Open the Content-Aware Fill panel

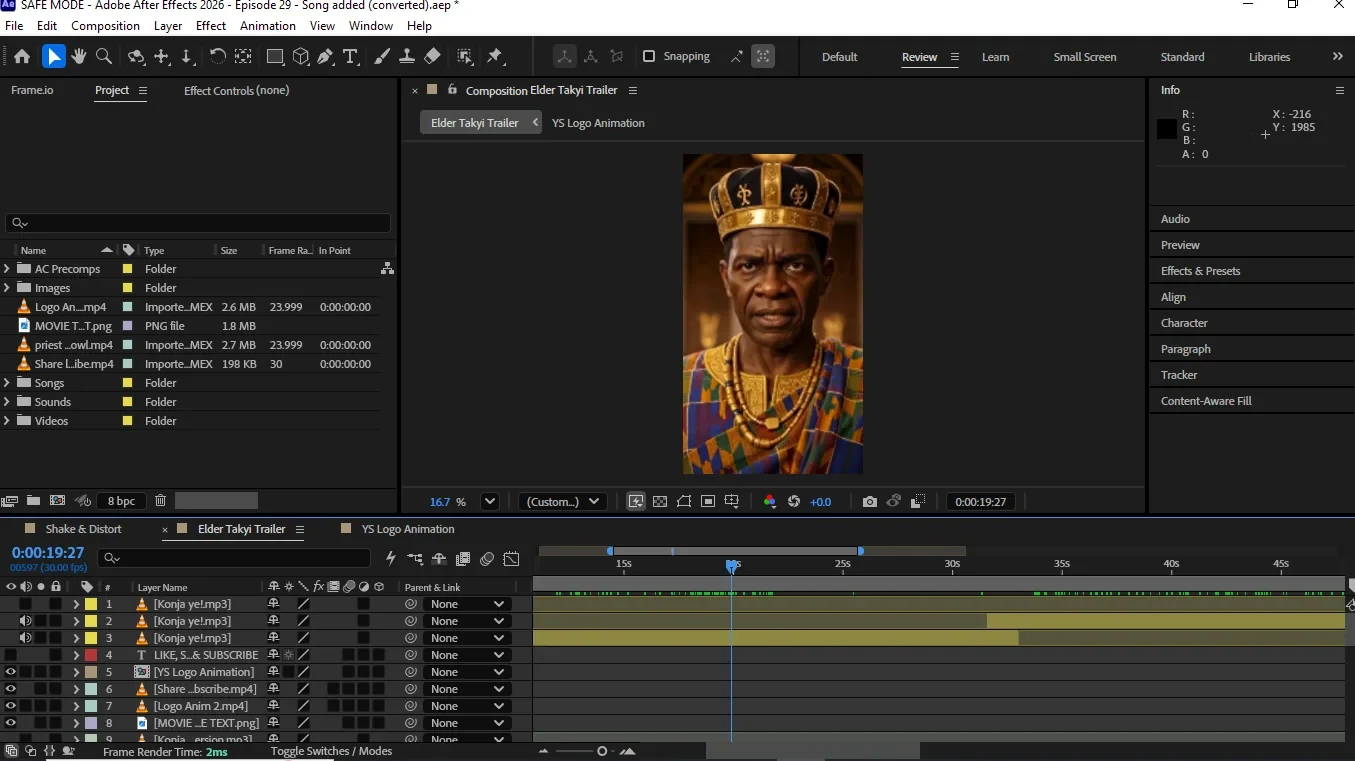coord(1206,401)
